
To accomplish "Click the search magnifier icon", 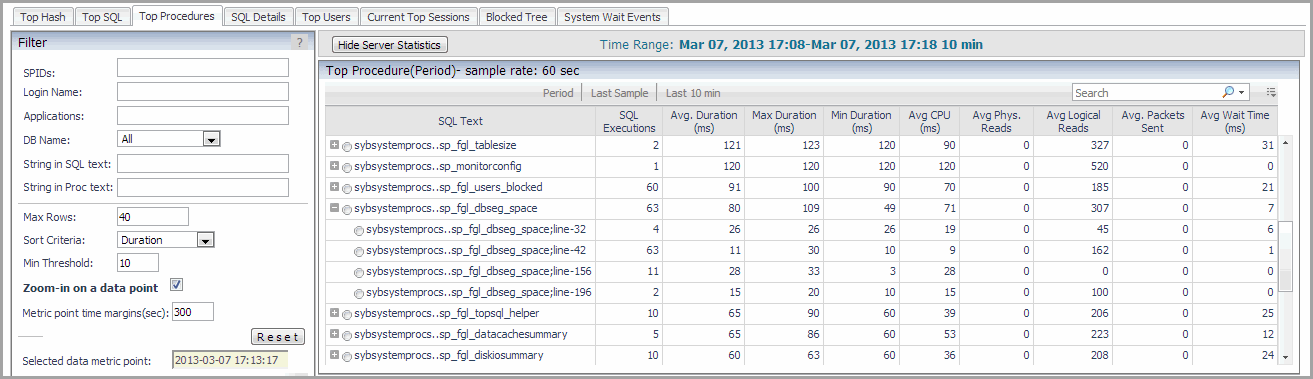I will (1228, 92).
